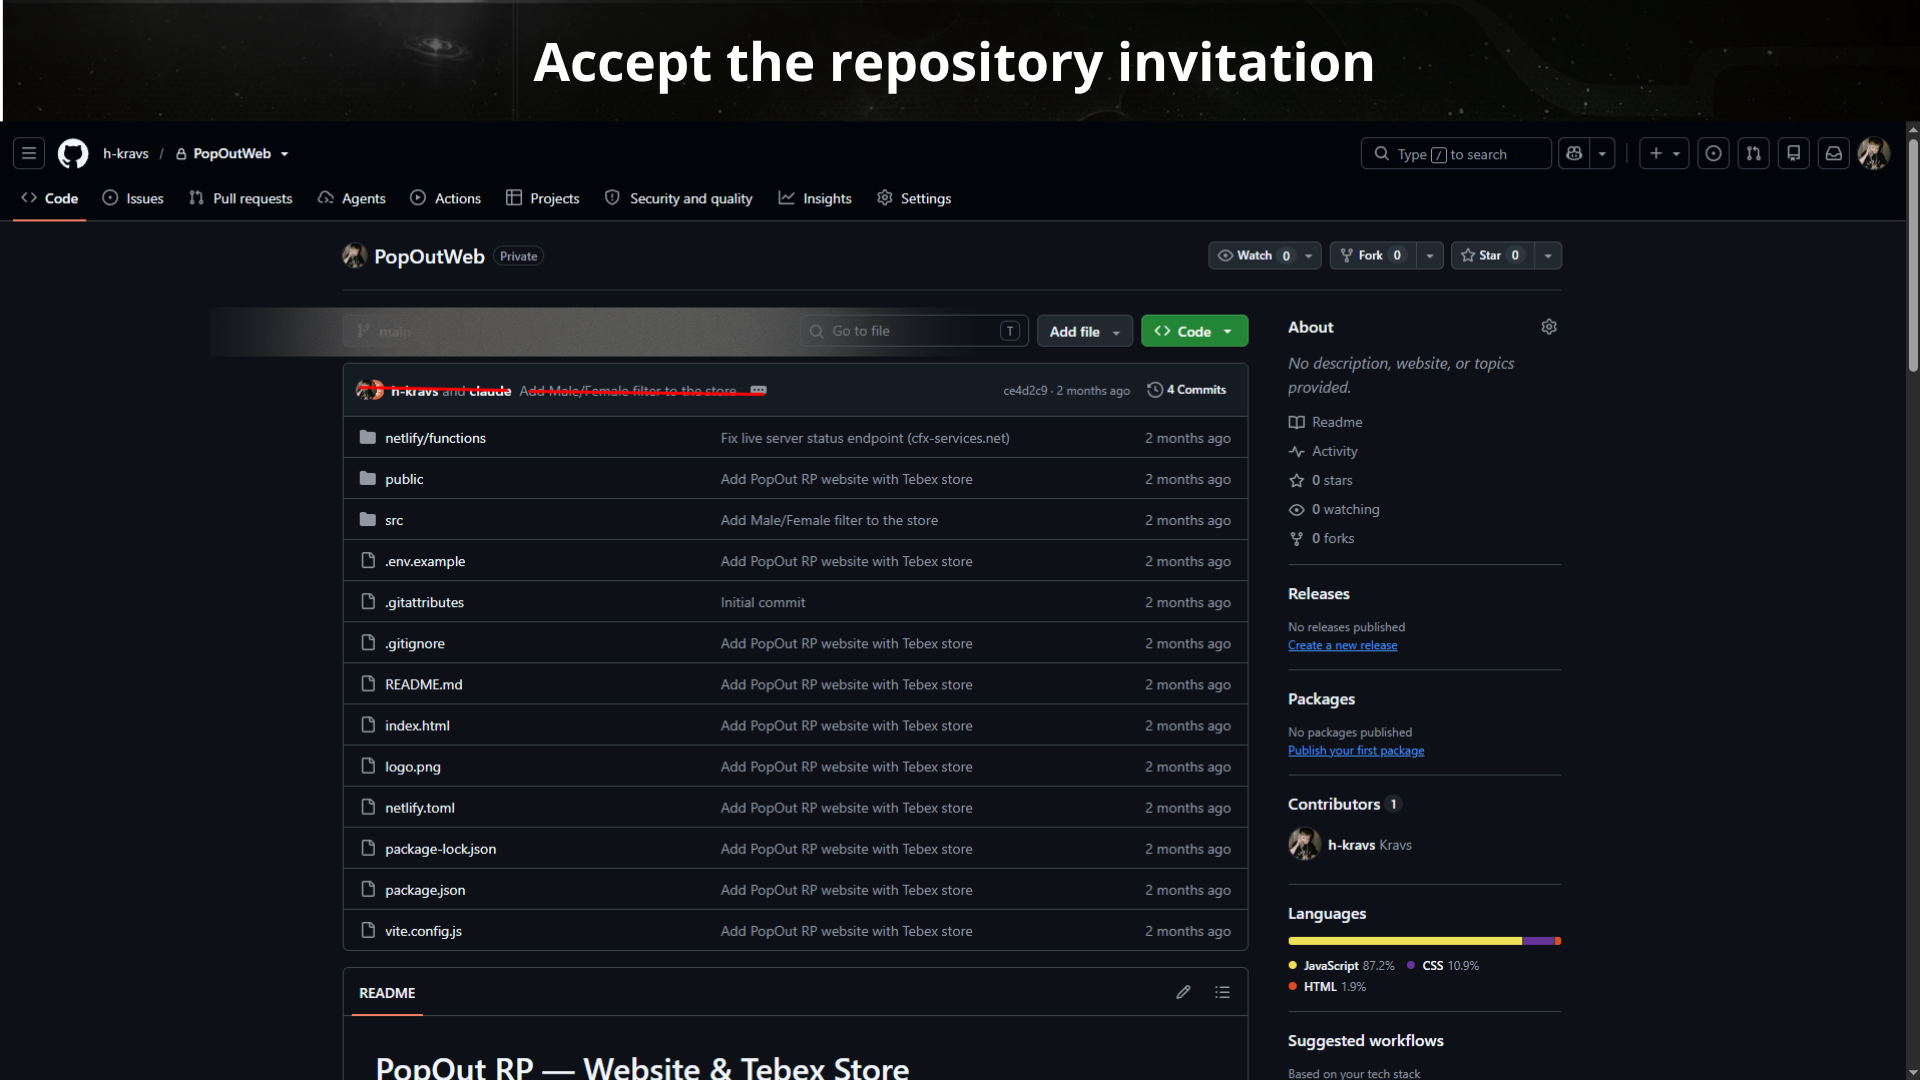This screenshot has height=1080, width=1920.
Task: Click the Go to file search field
Action: click(914, 331)
